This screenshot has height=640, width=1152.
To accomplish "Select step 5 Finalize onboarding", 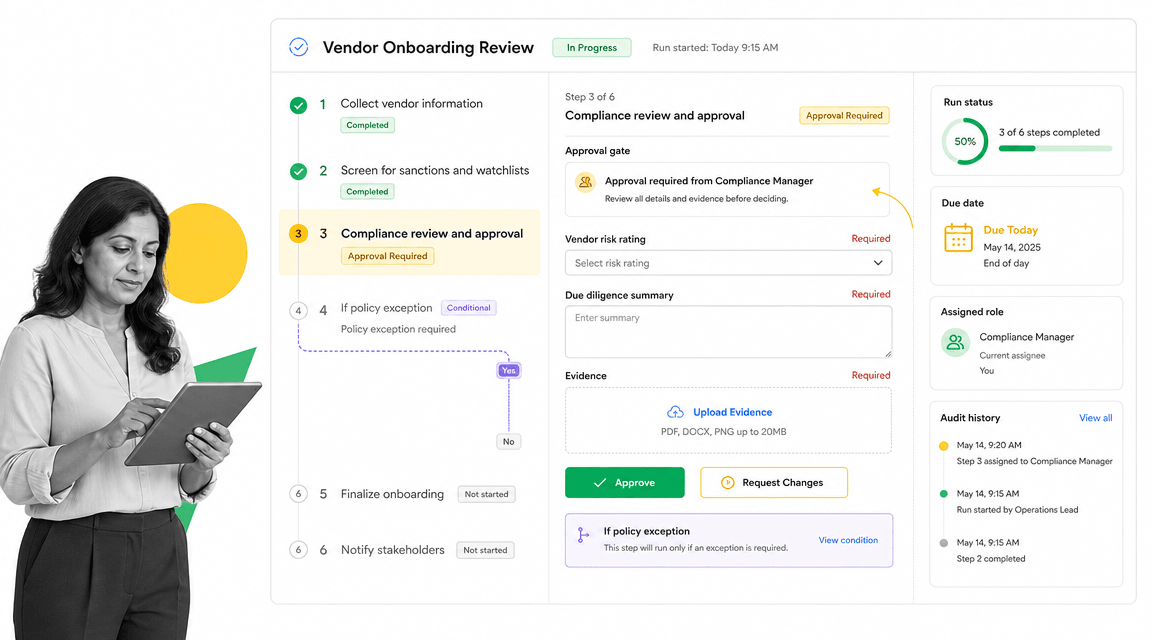I will point(392,494).
